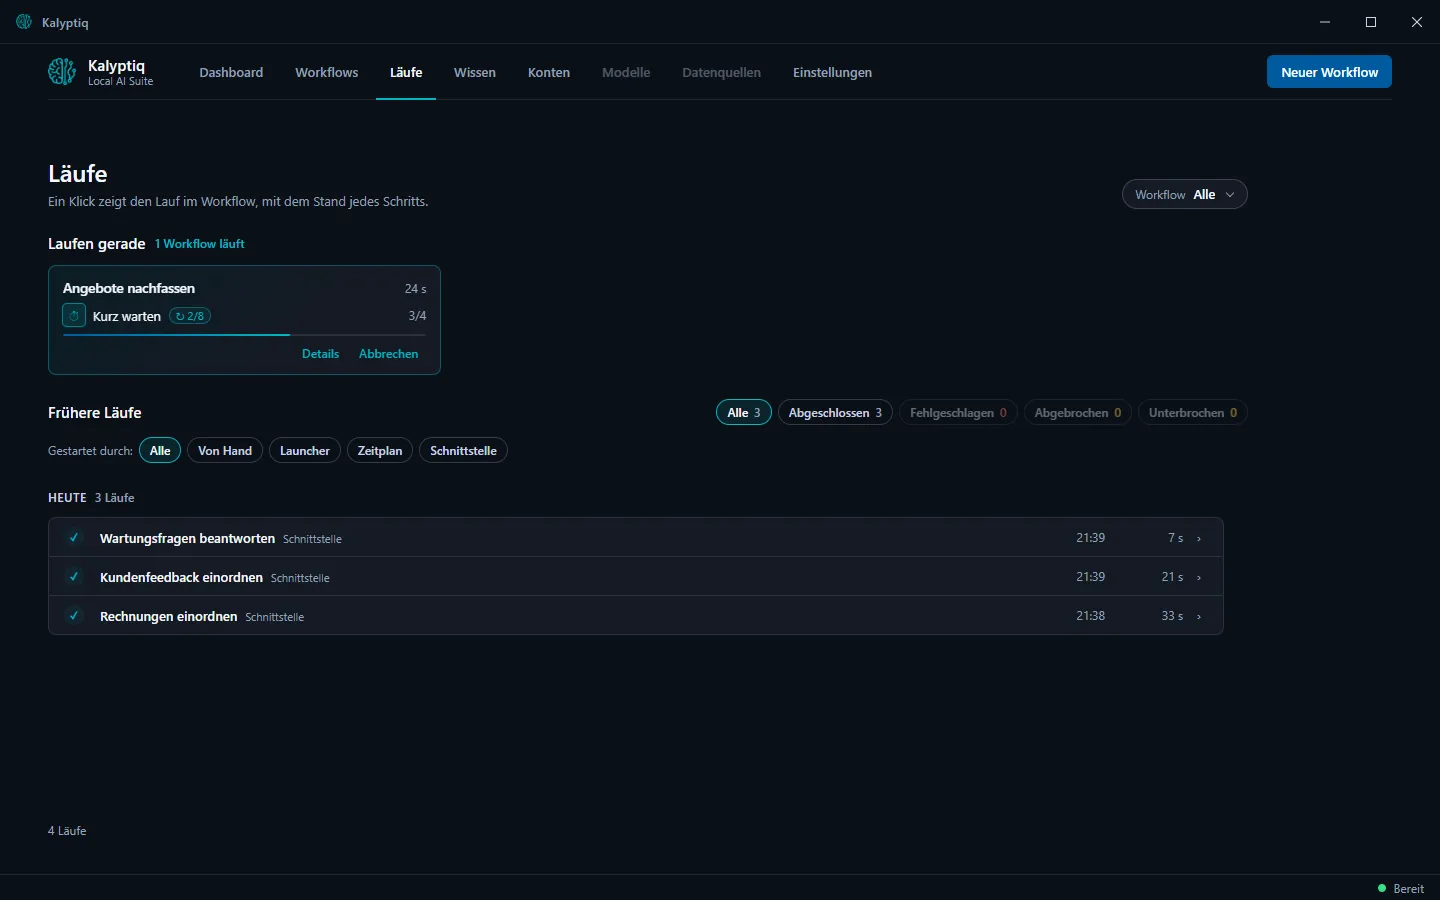Select Schnittstelle start filter chip
Image resolution: width=1440 pixels, height=900 pixels.
pos(463,451)
